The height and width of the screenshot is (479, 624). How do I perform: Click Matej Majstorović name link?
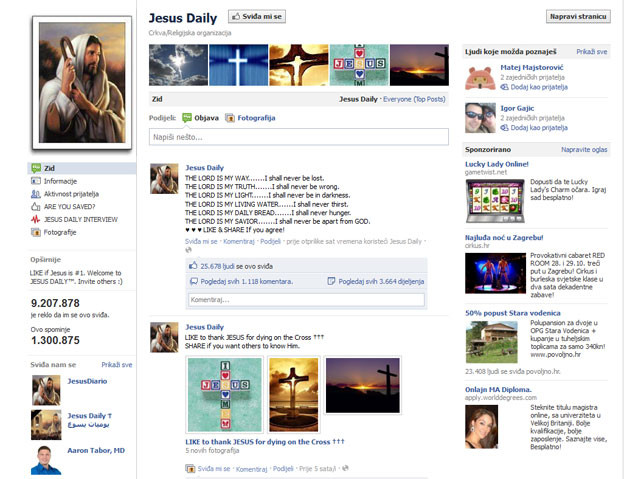[x=532, y=68]
